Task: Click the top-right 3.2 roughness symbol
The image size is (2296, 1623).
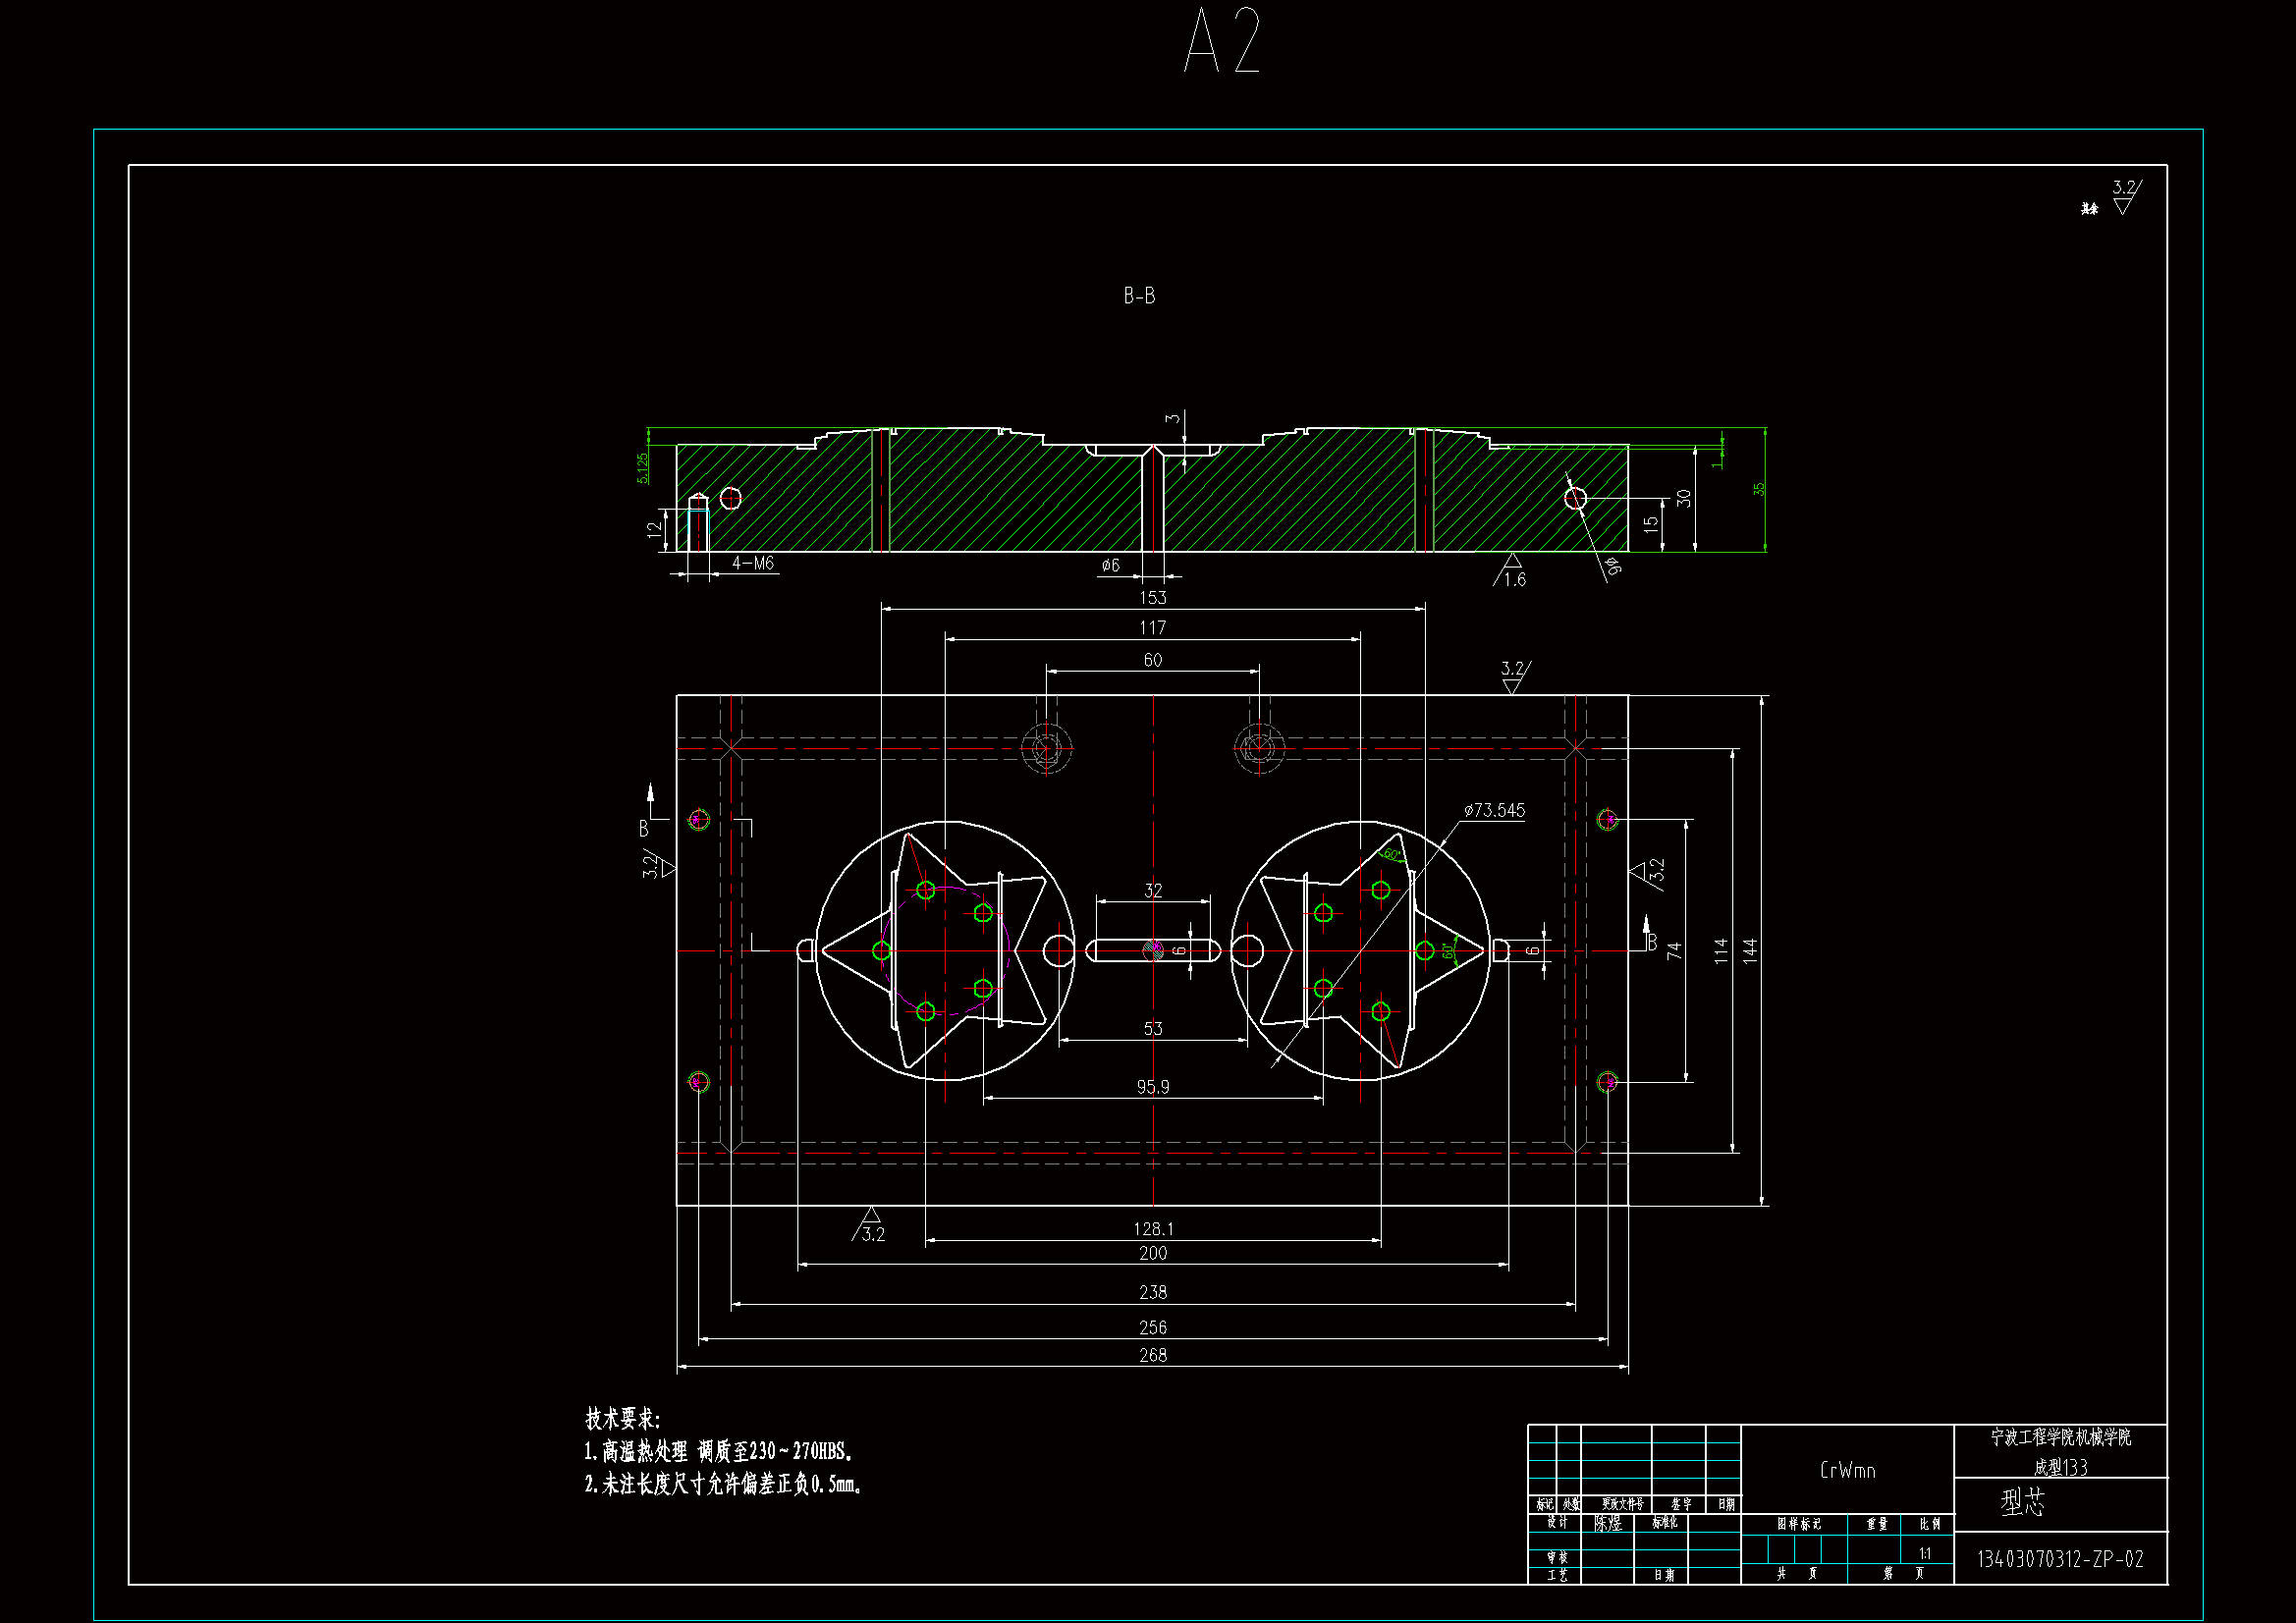Action: click(2123, 196)
